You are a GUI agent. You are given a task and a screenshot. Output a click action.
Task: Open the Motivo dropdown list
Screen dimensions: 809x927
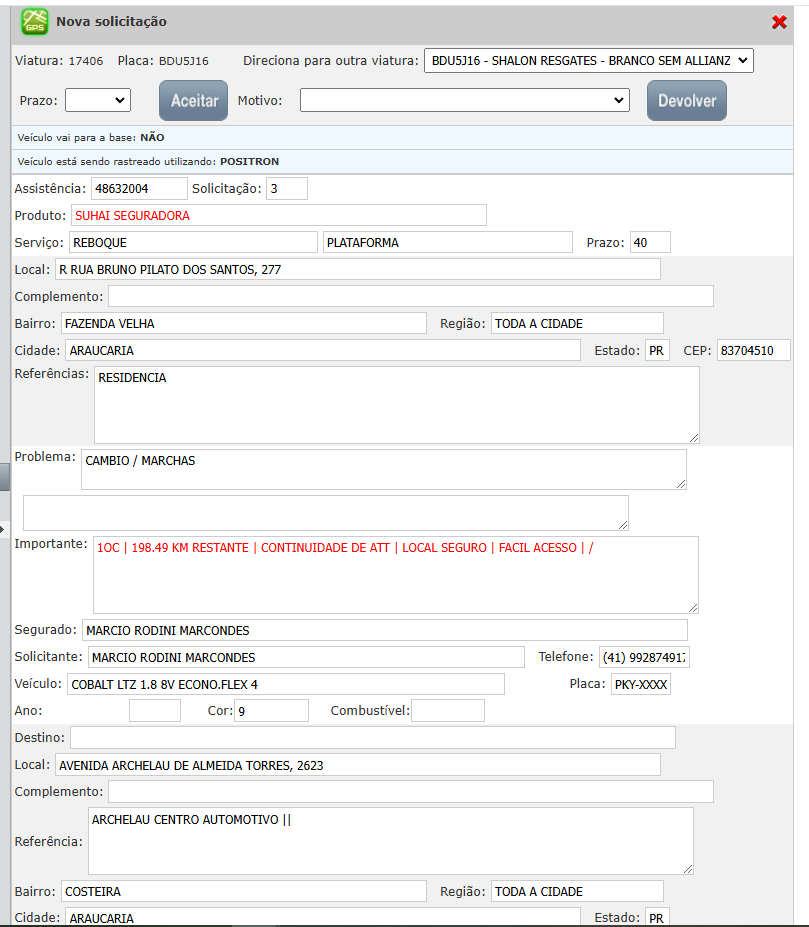[x=465, y=100]
